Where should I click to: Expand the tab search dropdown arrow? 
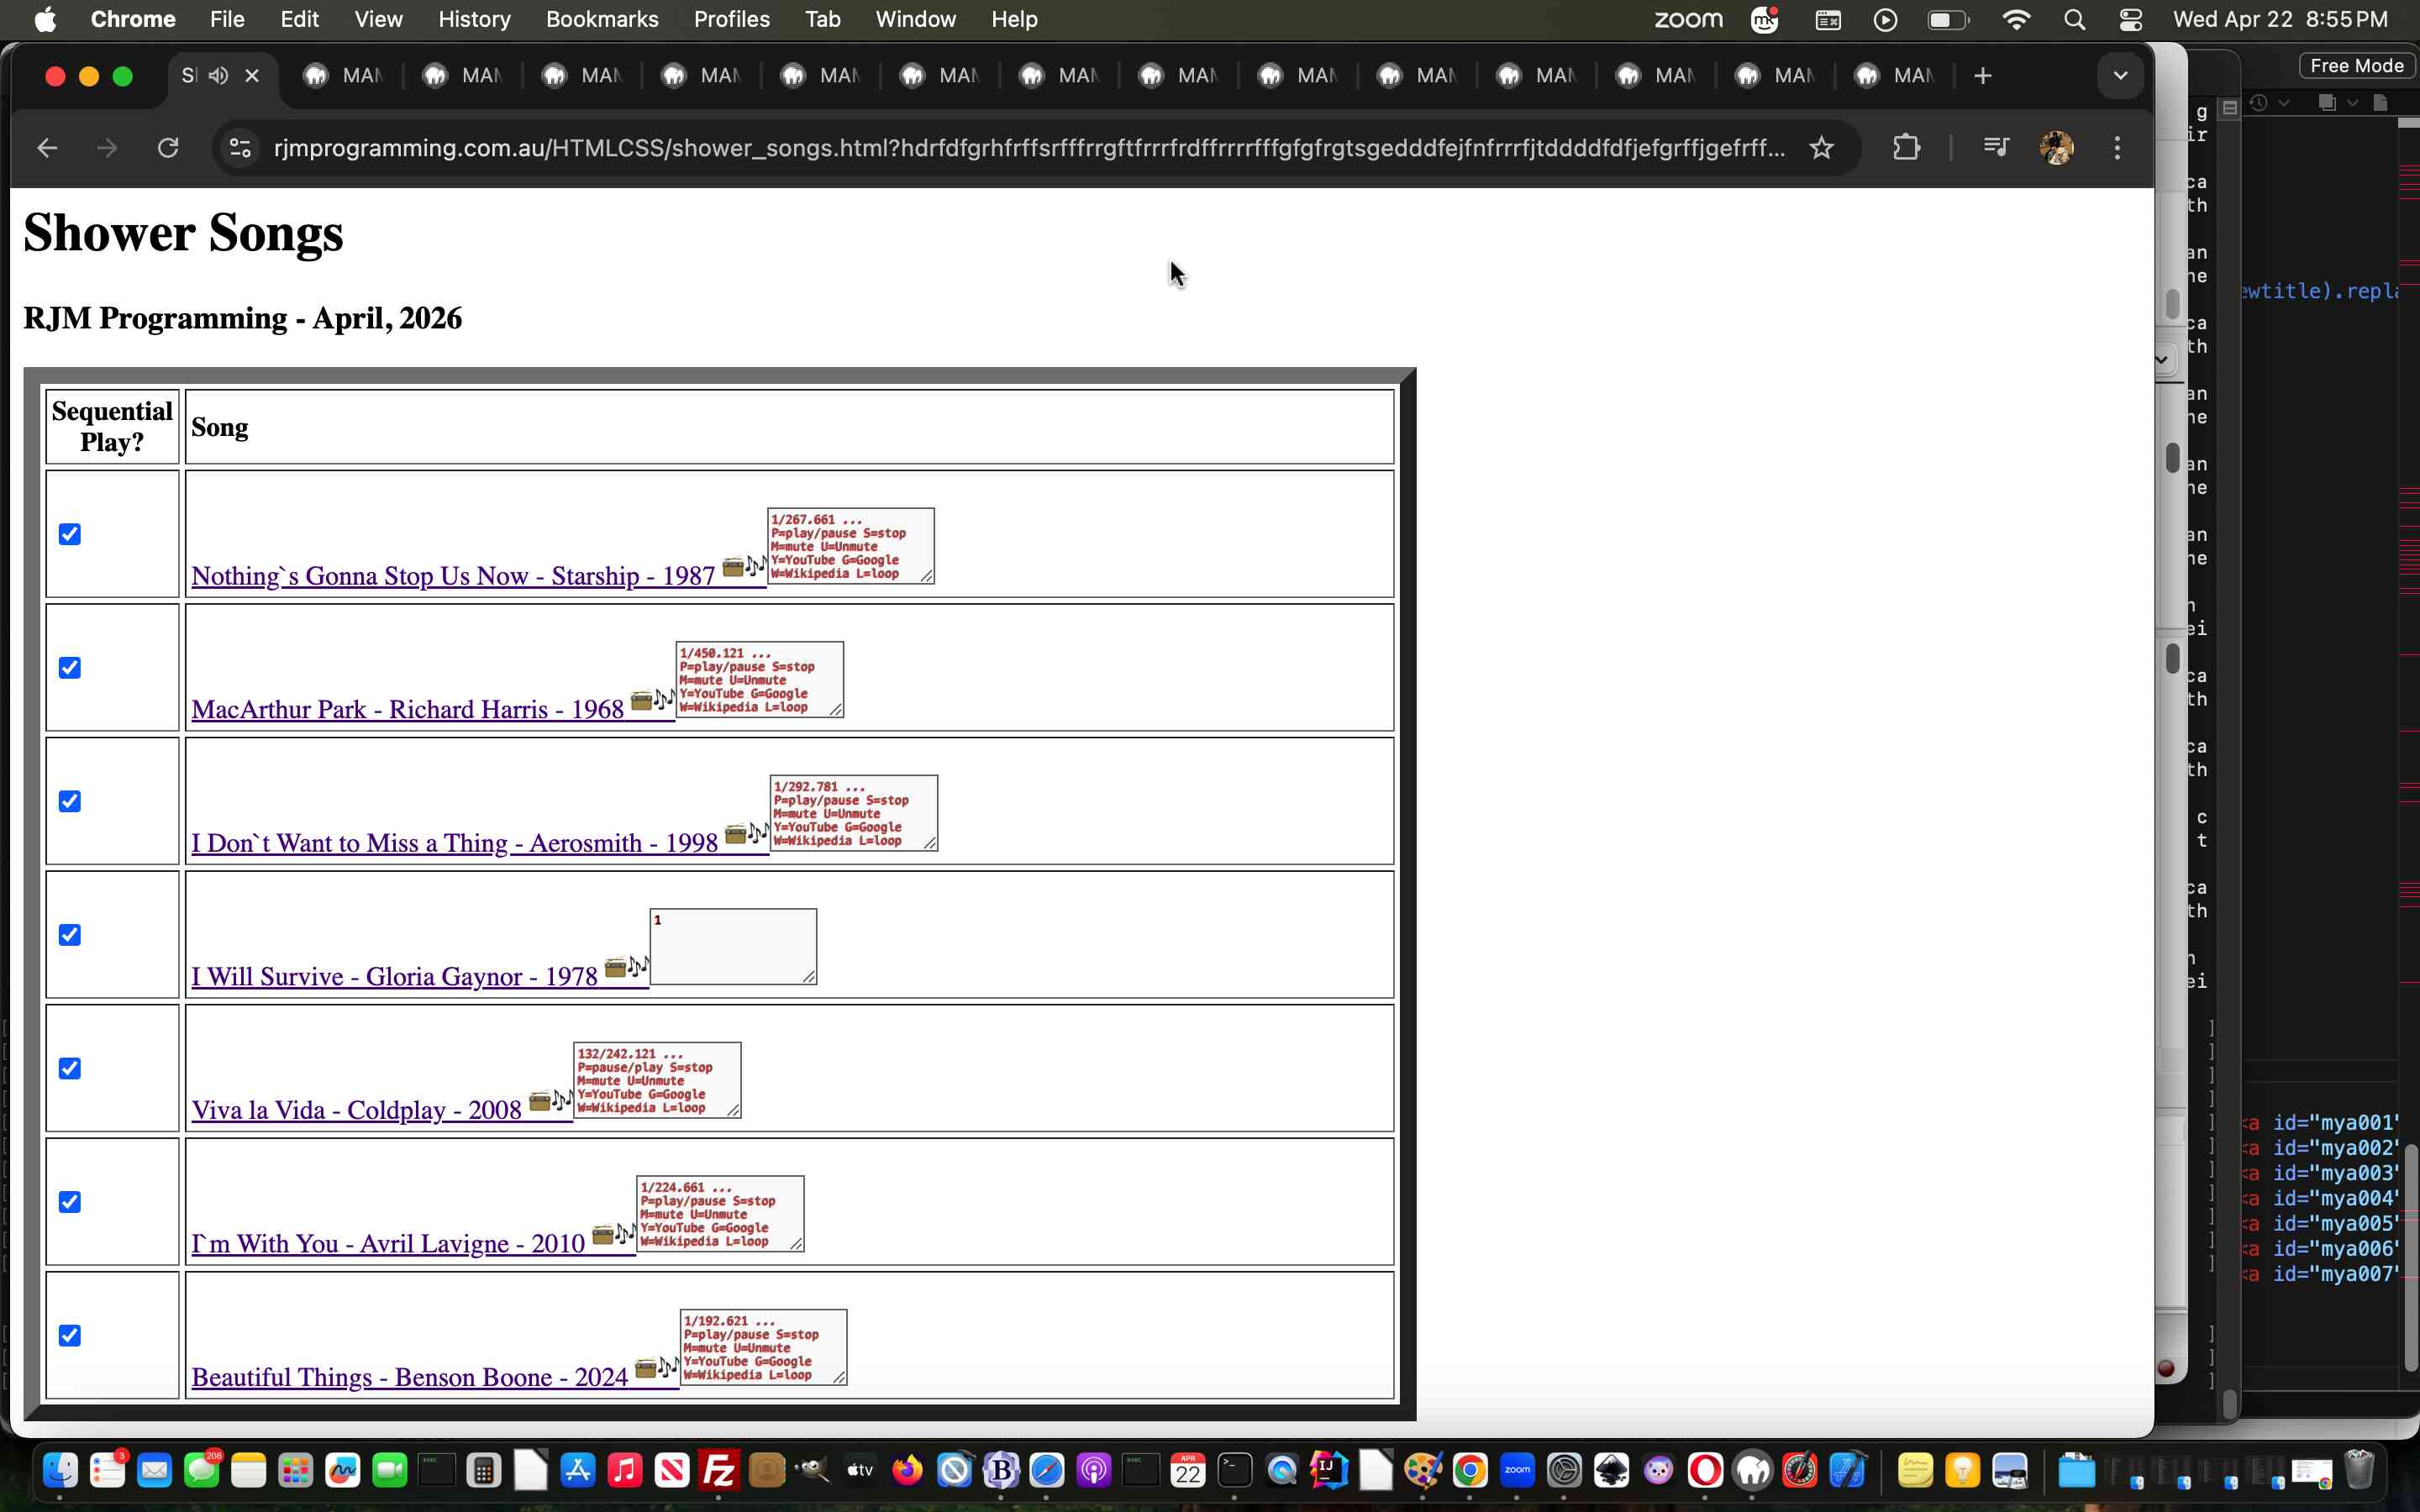point(2119,76)
